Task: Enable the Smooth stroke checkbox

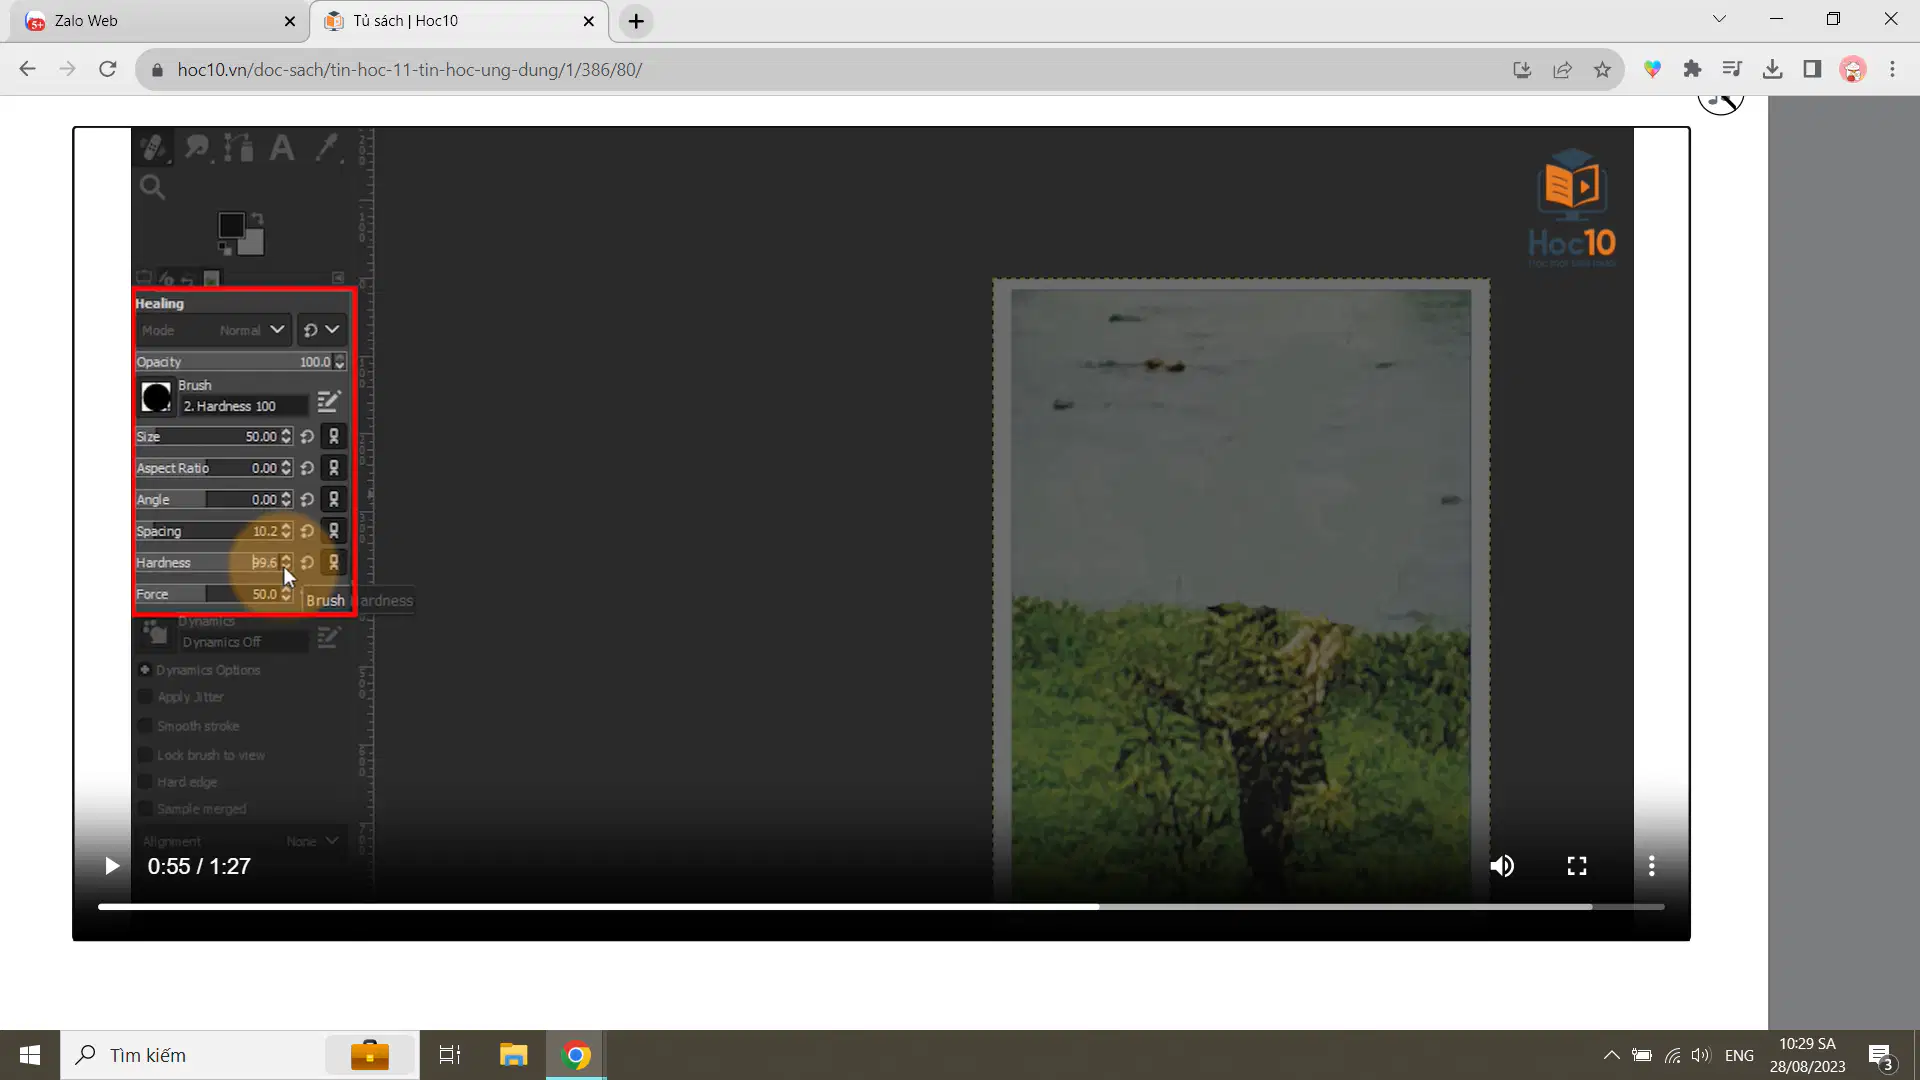Action: [146, 726]
